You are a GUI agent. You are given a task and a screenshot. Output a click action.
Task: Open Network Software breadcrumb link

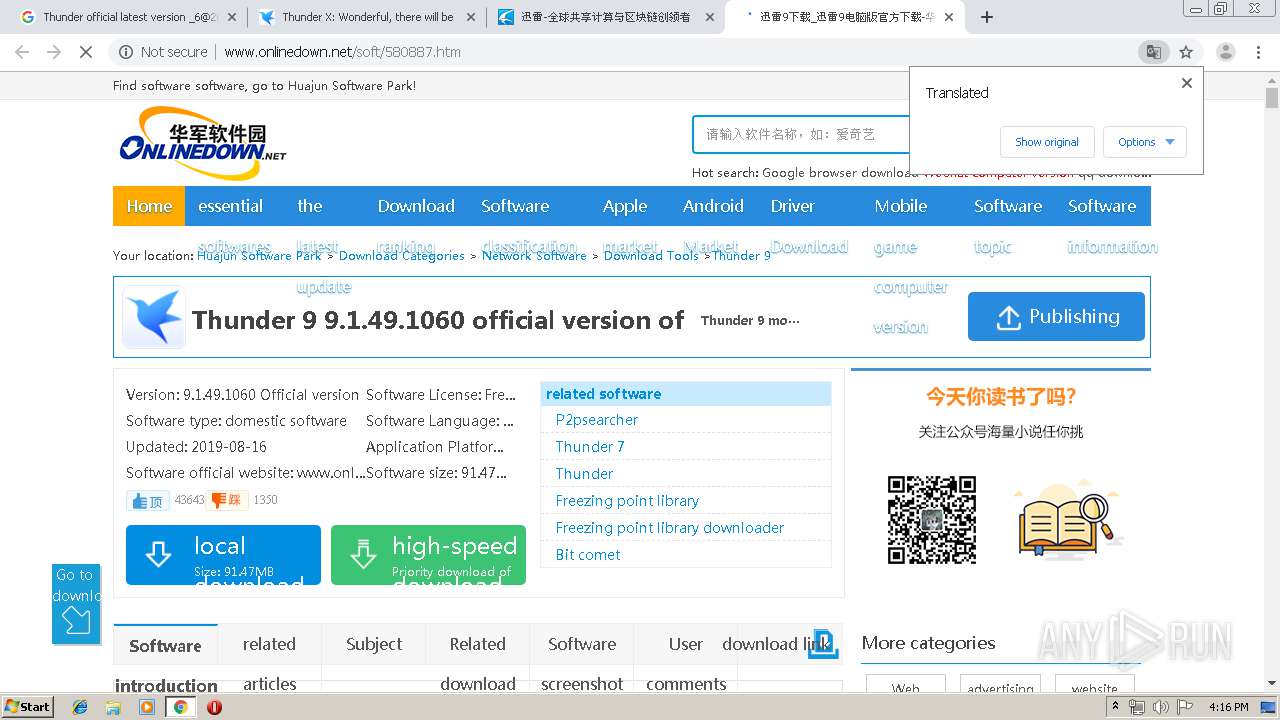(534, 256)
